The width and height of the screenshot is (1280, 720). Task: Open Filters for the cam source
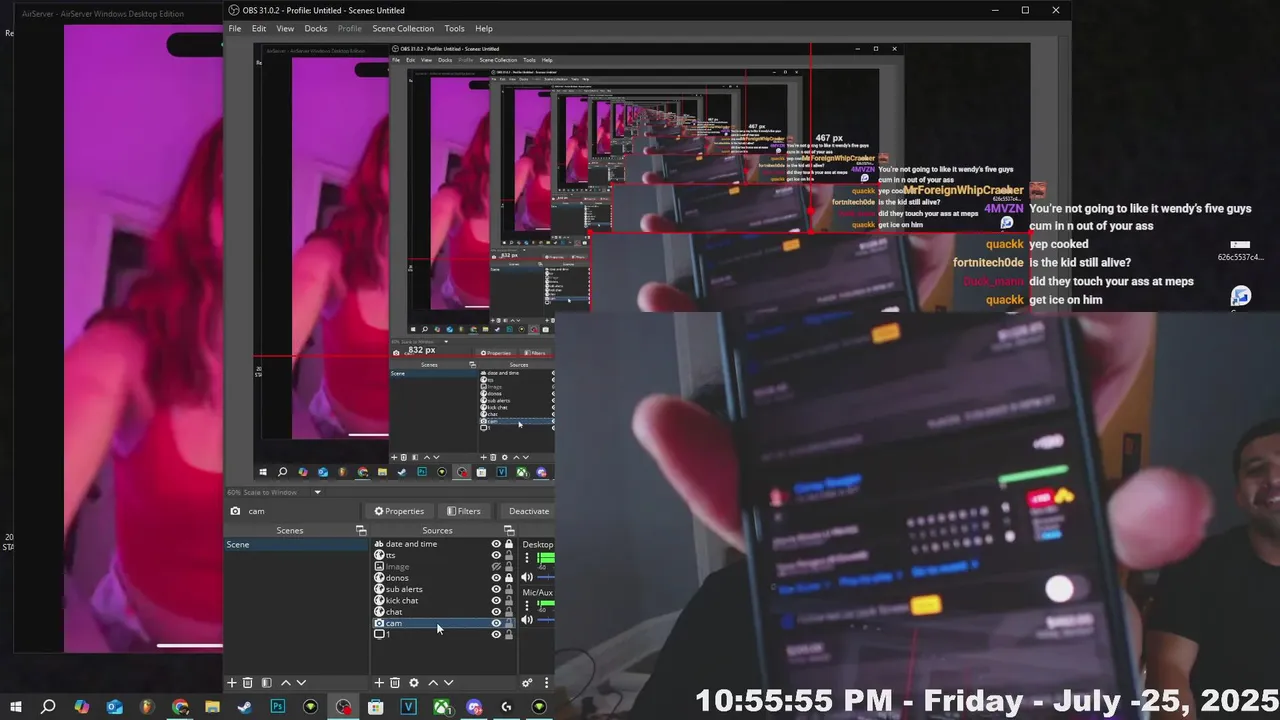click(x=463, y=511)
